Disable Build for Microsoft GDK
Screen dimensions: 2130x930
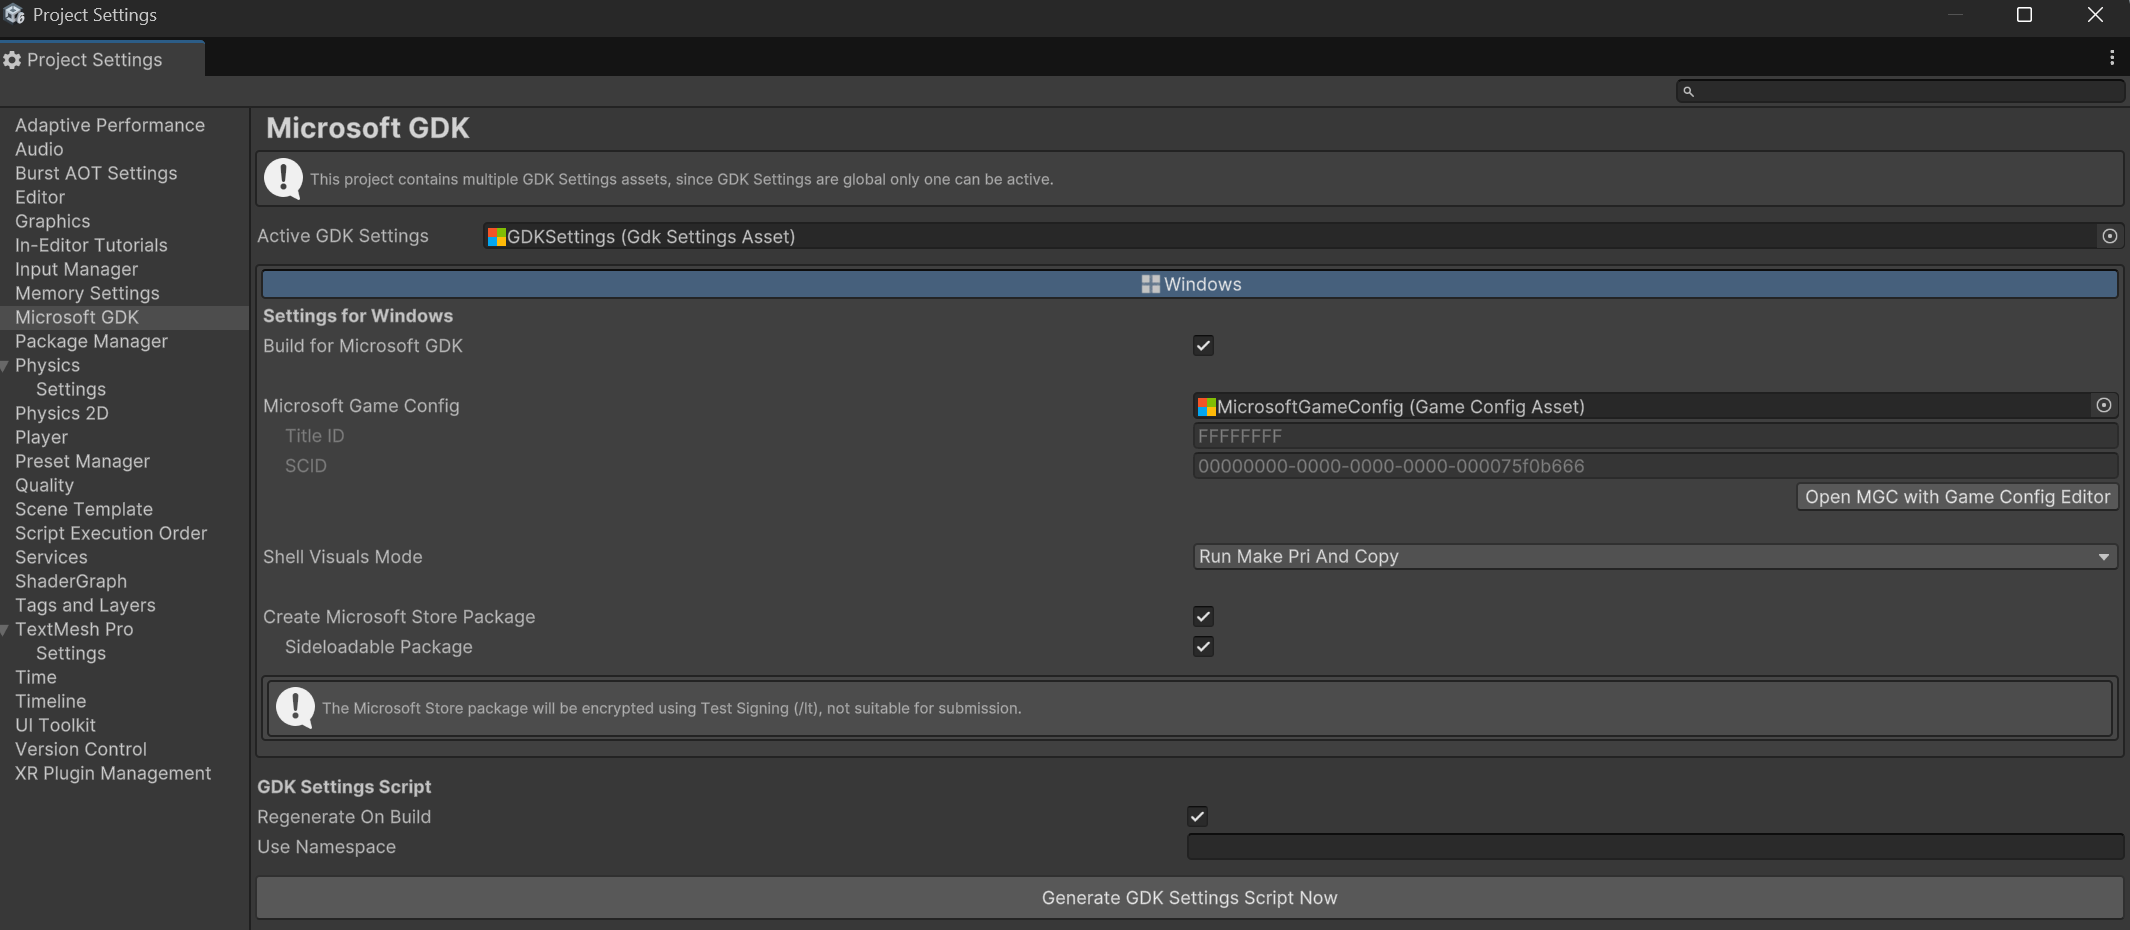pyautogui.click(x=1203, y=345)
